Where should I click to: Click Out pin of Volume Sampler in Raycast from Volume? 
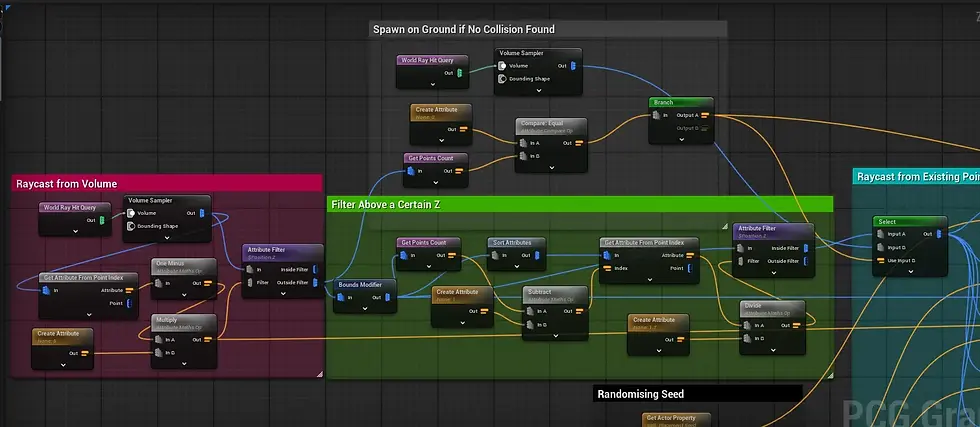coord(201,213)
